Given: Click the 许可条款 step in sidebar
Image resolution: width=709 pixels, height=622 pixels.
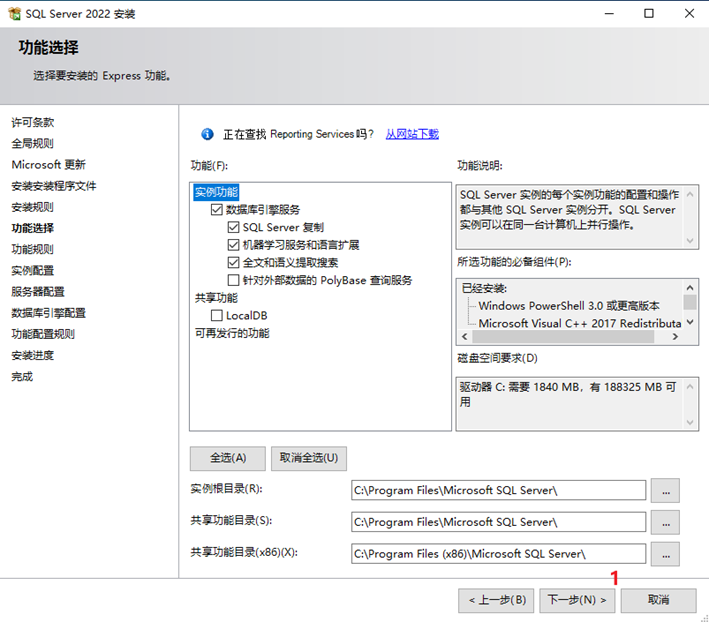Looking at the screenshot, I should coord(33,123).
